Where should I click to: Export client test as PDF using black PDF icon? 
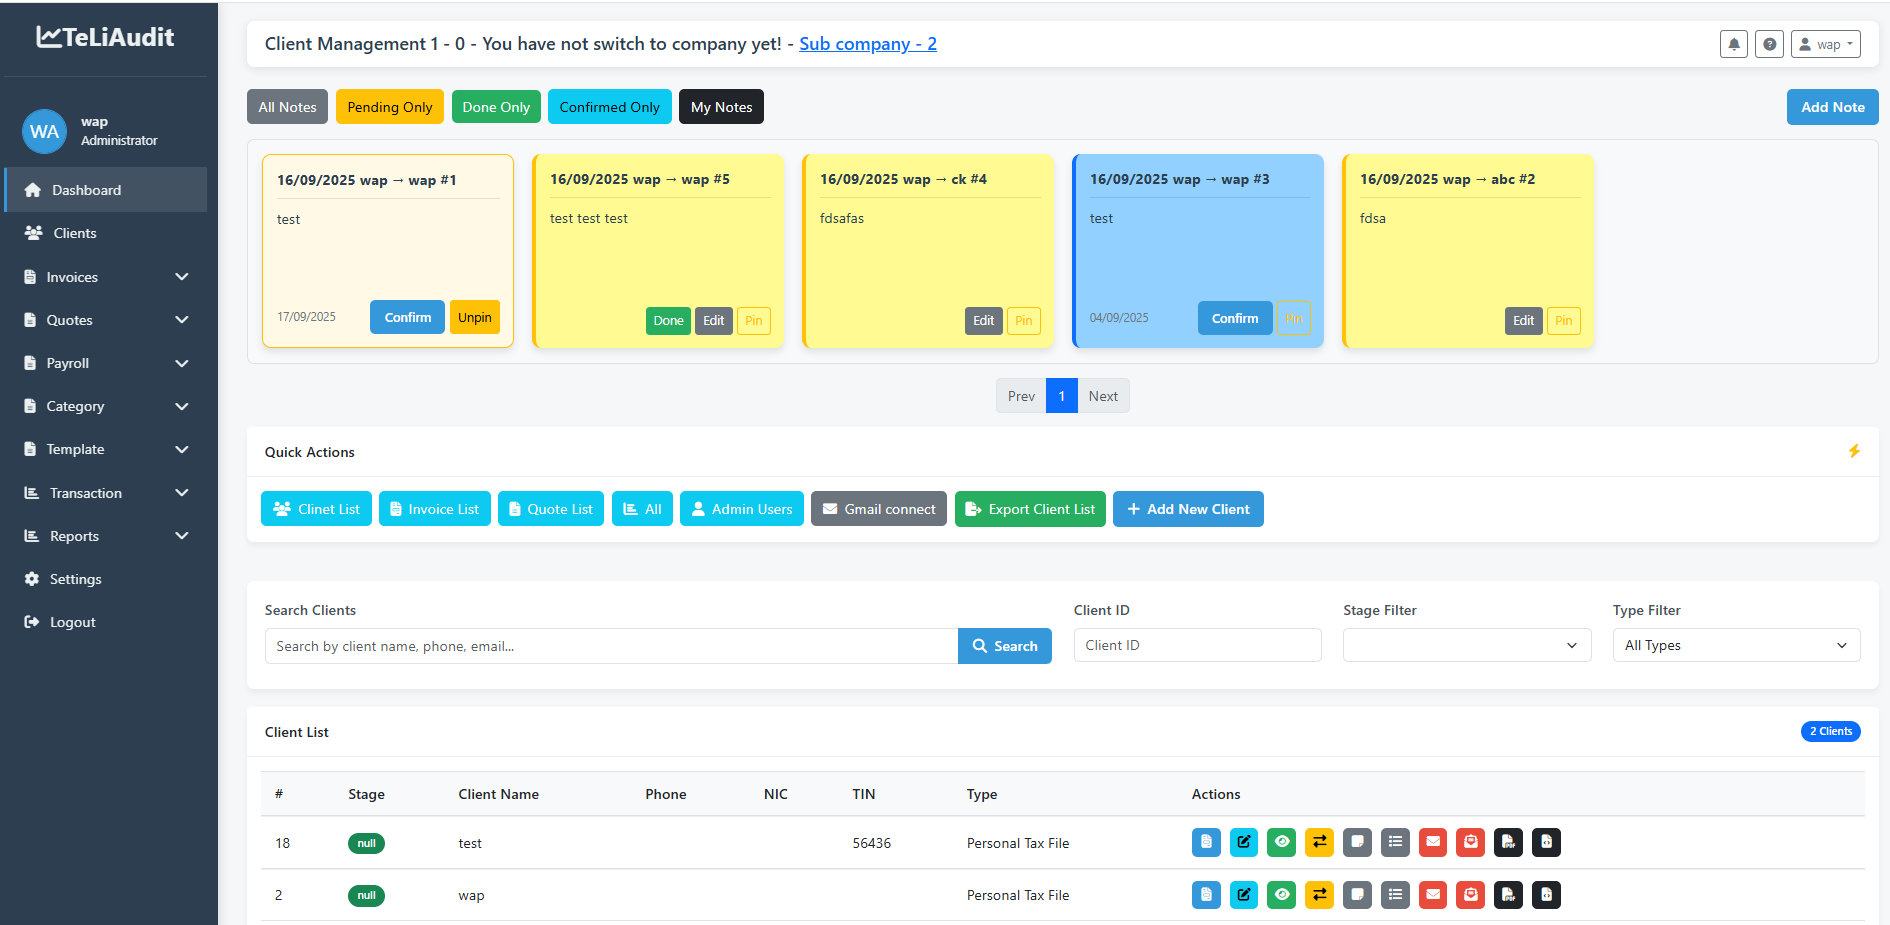1508,842
